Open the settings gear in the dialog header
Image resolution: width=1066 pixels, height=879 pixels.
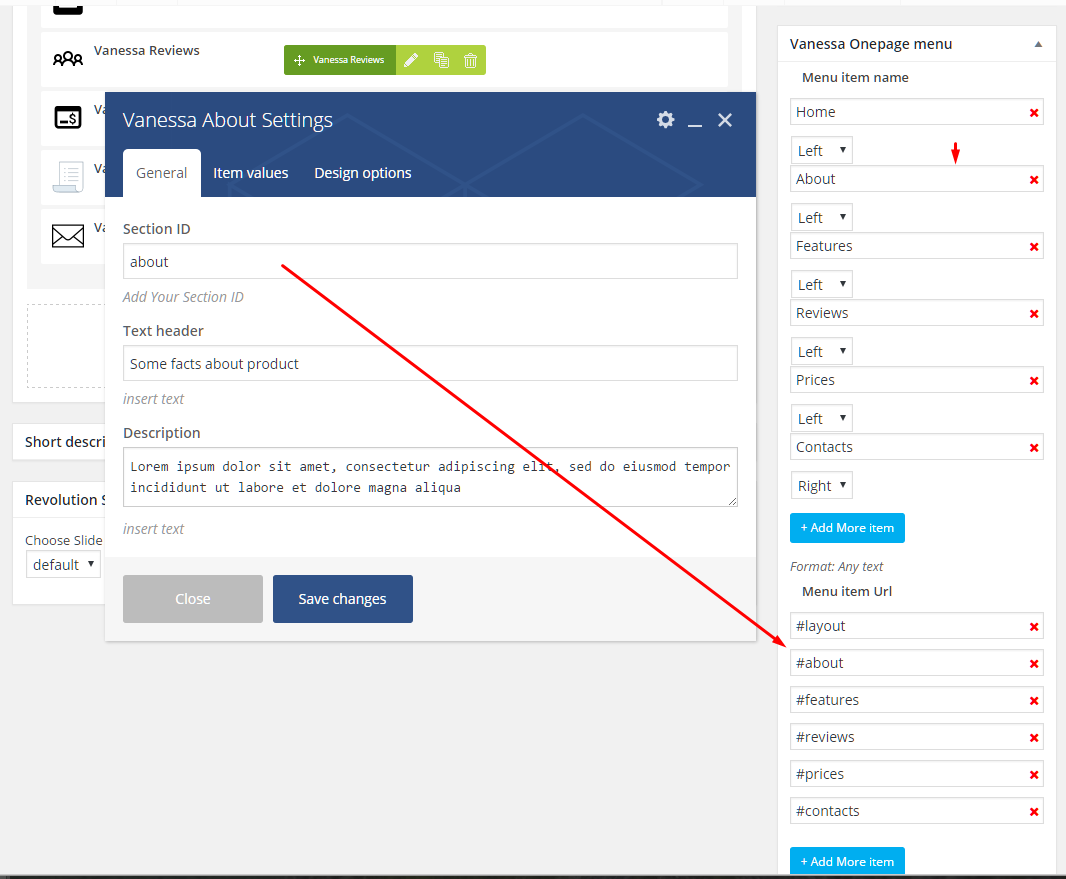pos(665,120)
